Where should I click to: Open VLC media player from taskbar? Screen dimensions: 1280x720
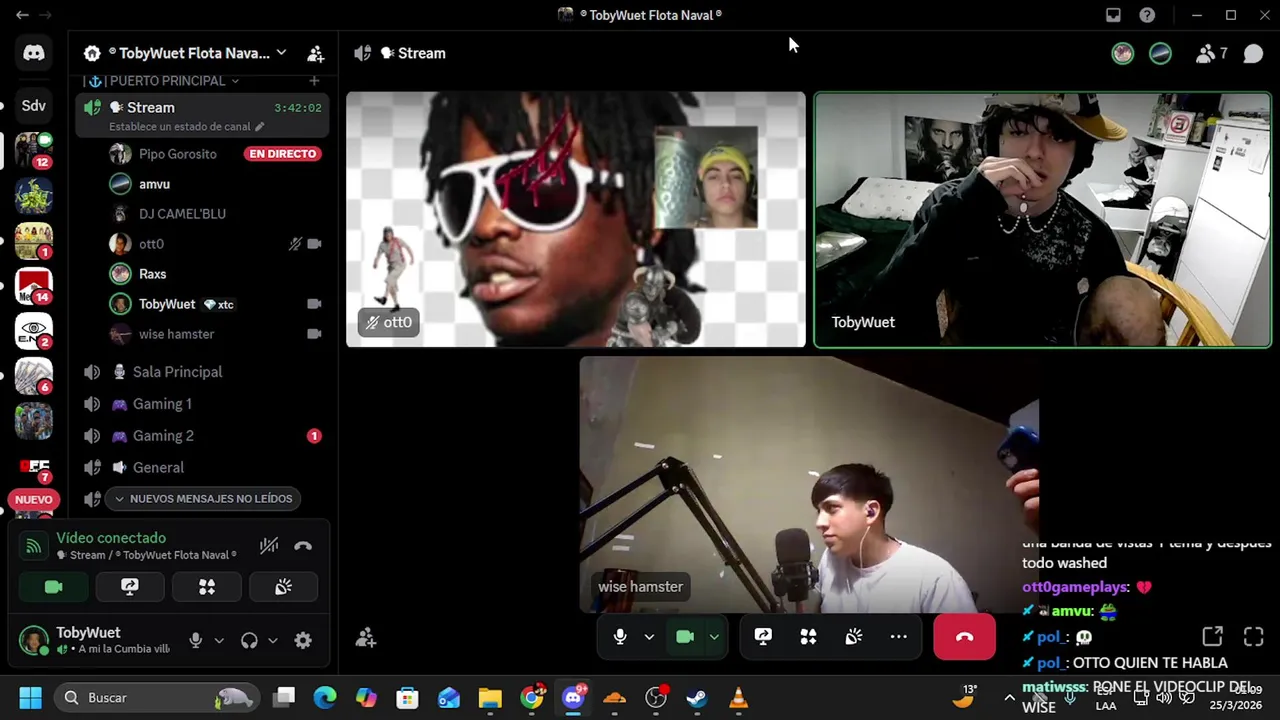739,698
